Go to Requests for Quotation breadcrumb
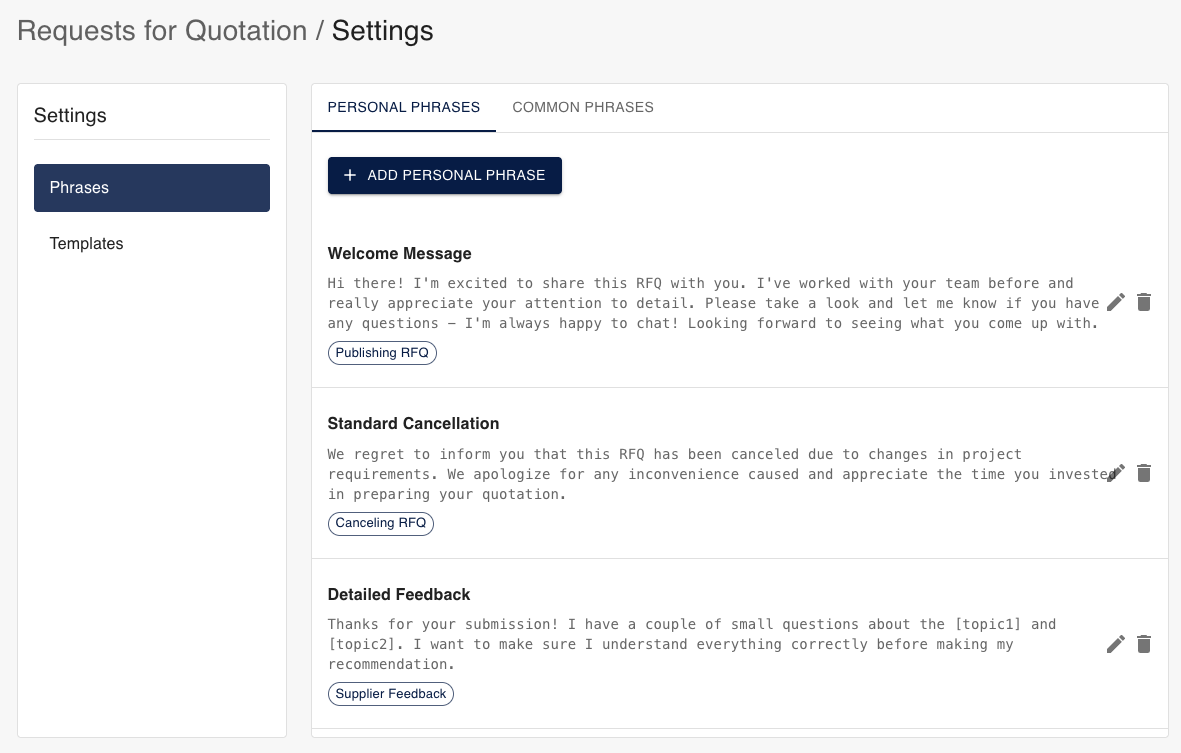The image size is (1181, 753). click(162, 31)
